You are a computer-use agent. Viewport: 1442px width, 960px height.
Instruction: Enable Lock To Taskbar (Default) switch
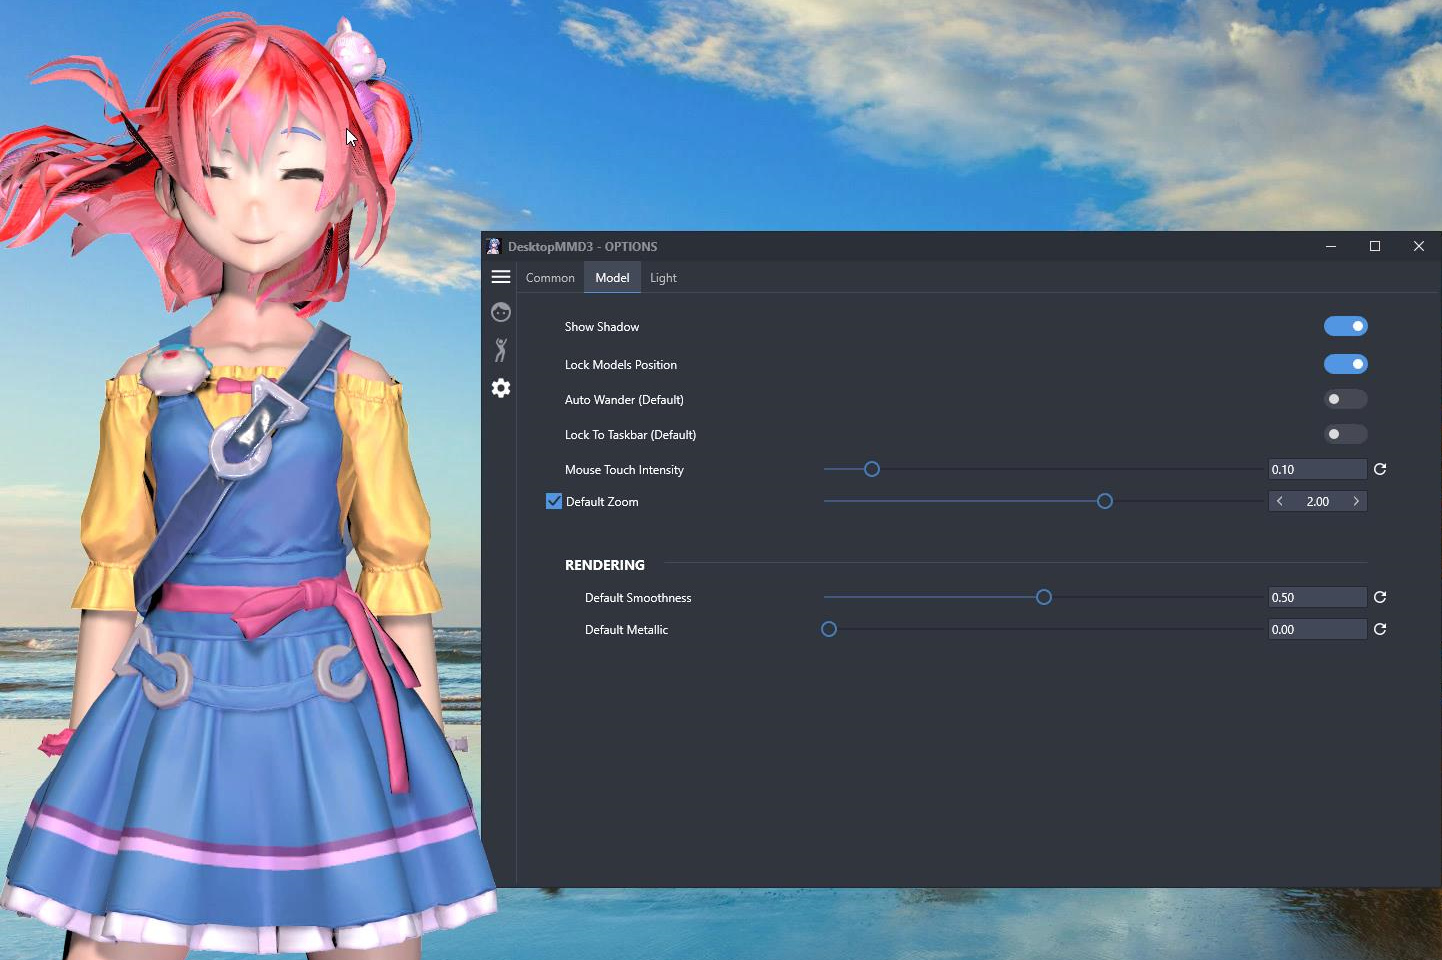[x=1346, y=434]
